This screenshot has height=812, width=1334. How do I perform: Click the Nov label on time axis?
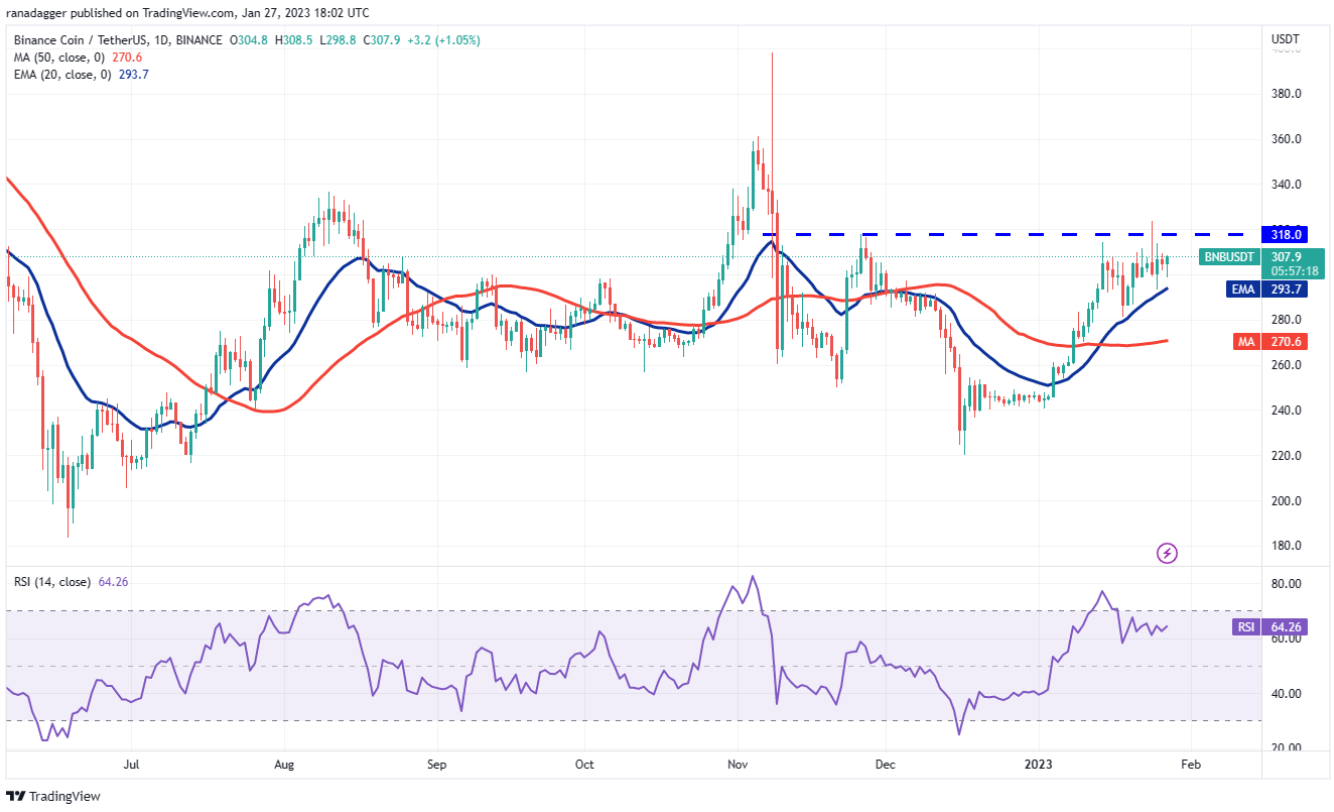click(738, 765)
